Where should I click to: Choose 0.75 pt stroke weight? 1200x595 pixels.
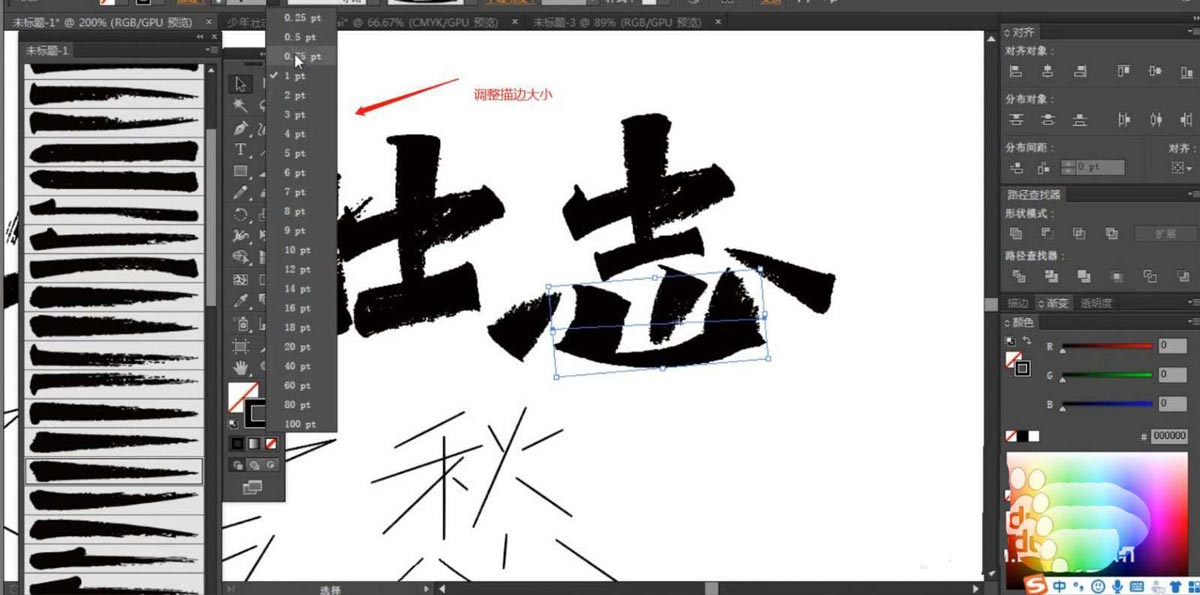[x=302, y=57]
